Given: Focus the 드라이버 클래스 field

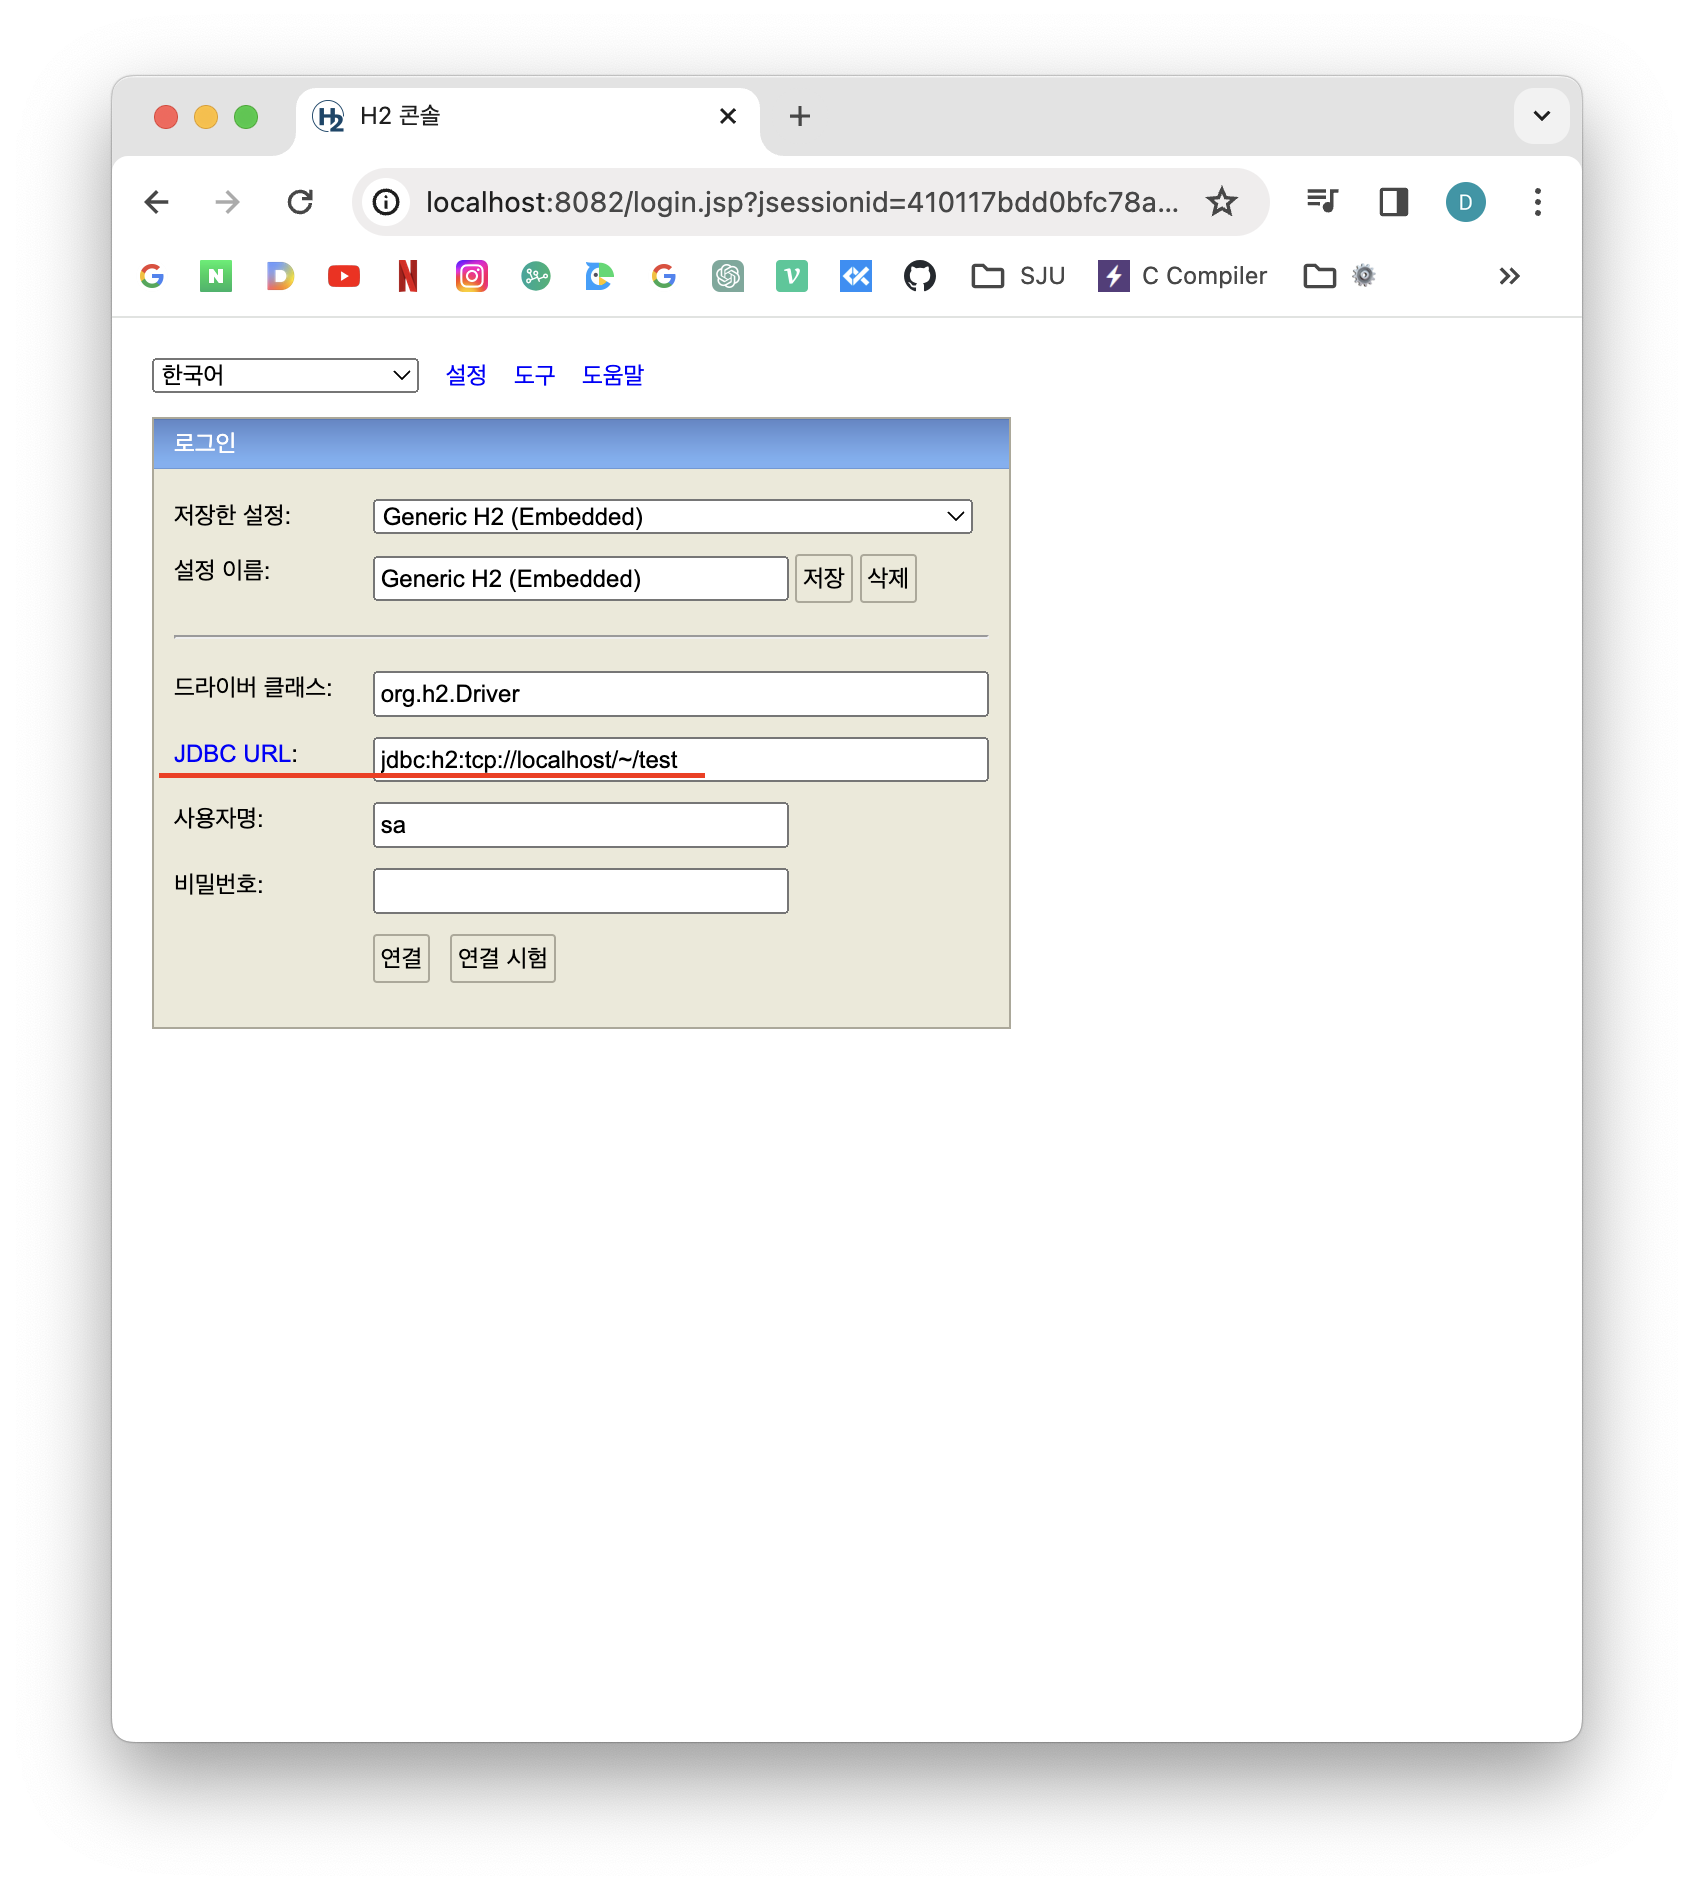Looking at the screenshot, I should point(681,694).
